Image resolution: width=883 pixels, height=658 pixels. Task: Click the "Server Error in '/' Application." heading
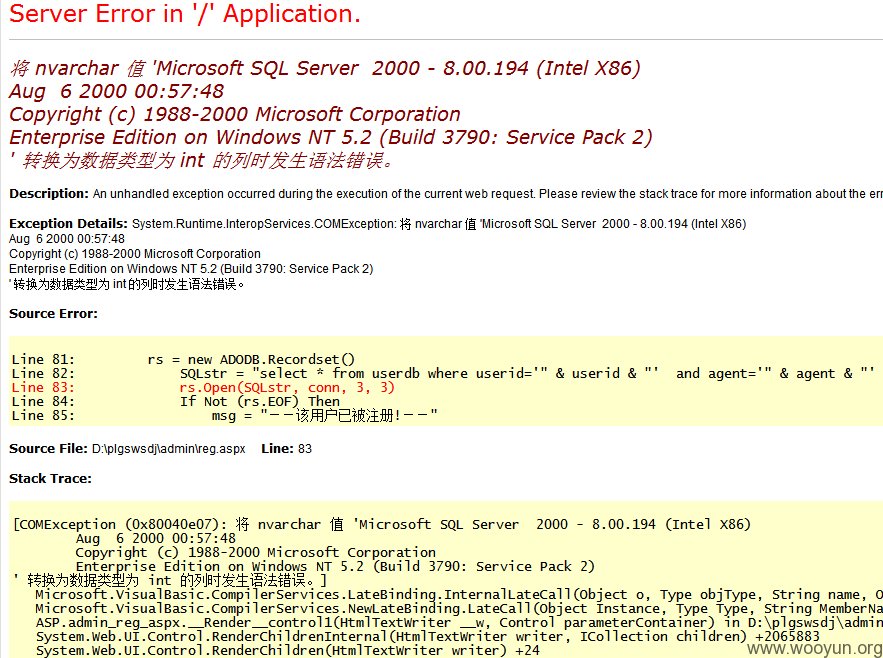[185, 14]
